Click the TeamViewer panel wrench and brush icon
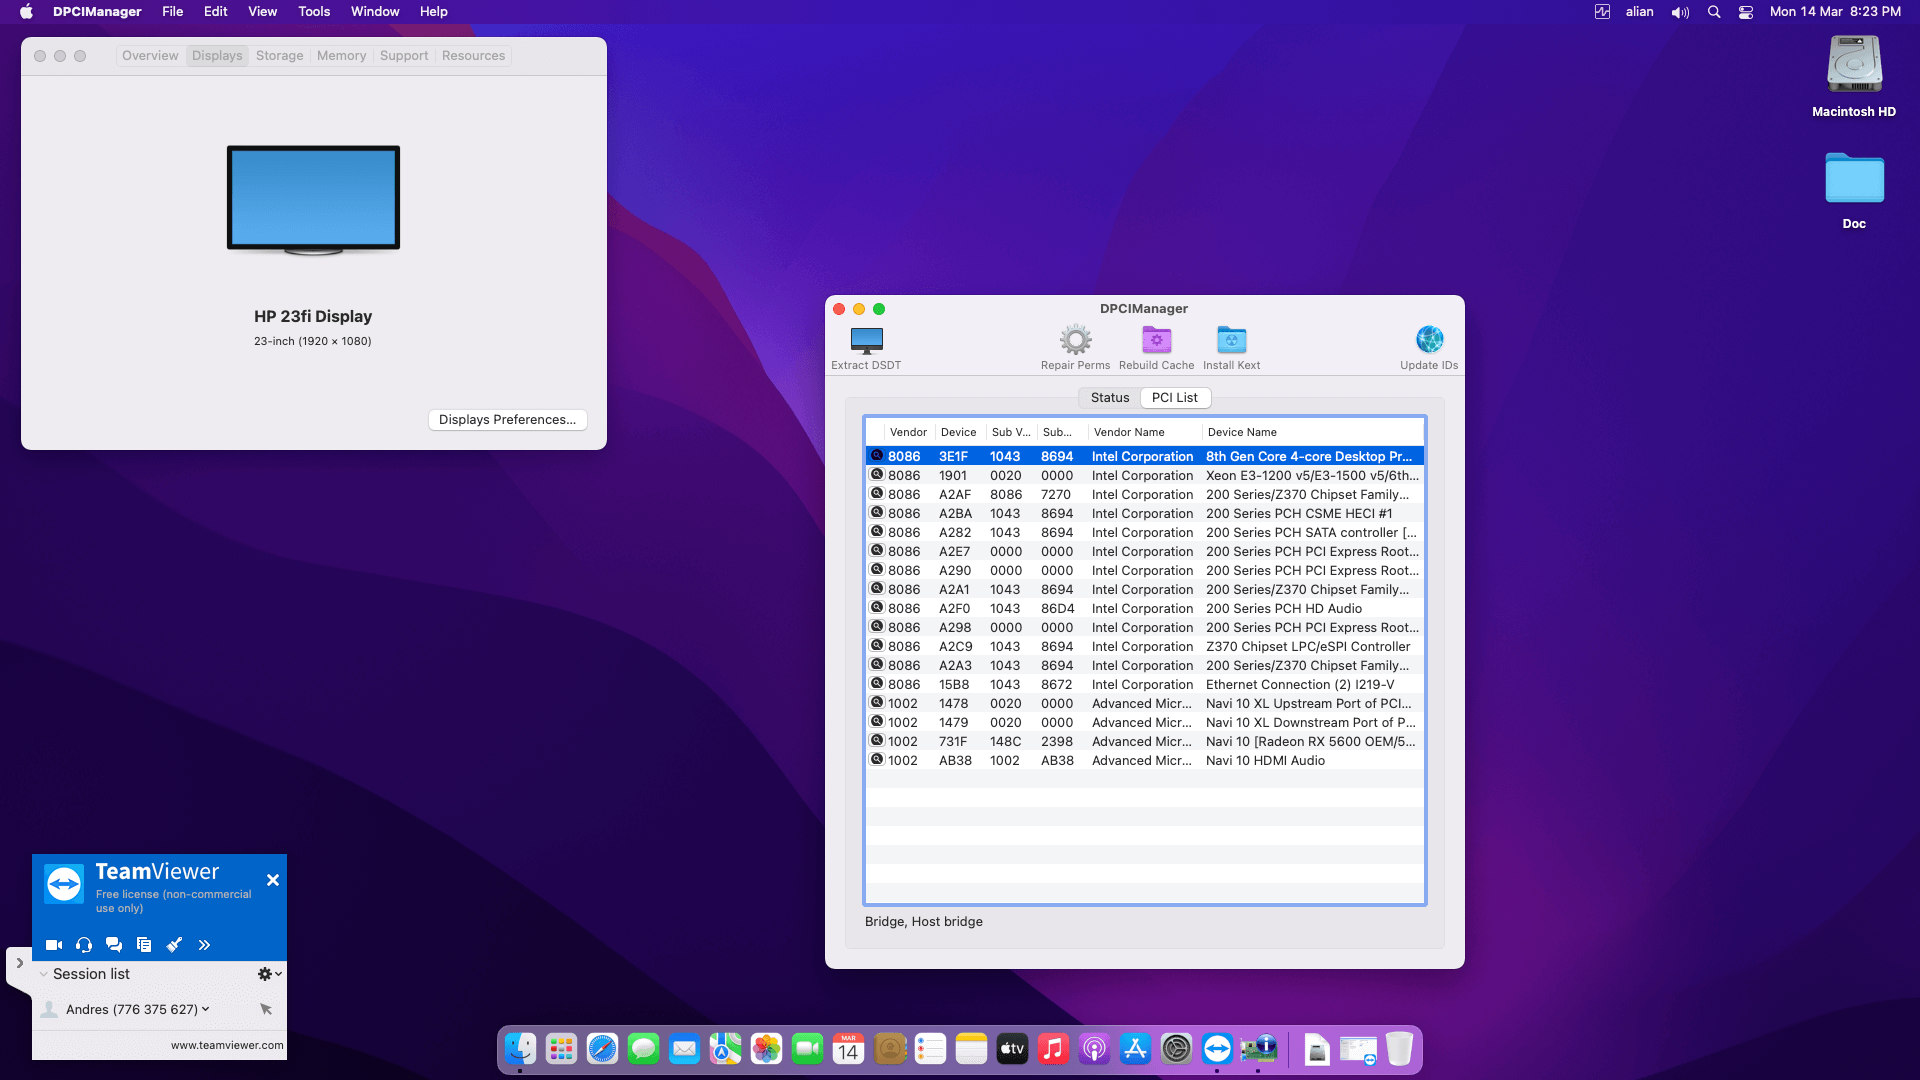The image size is (1920, 1080). 174,945
